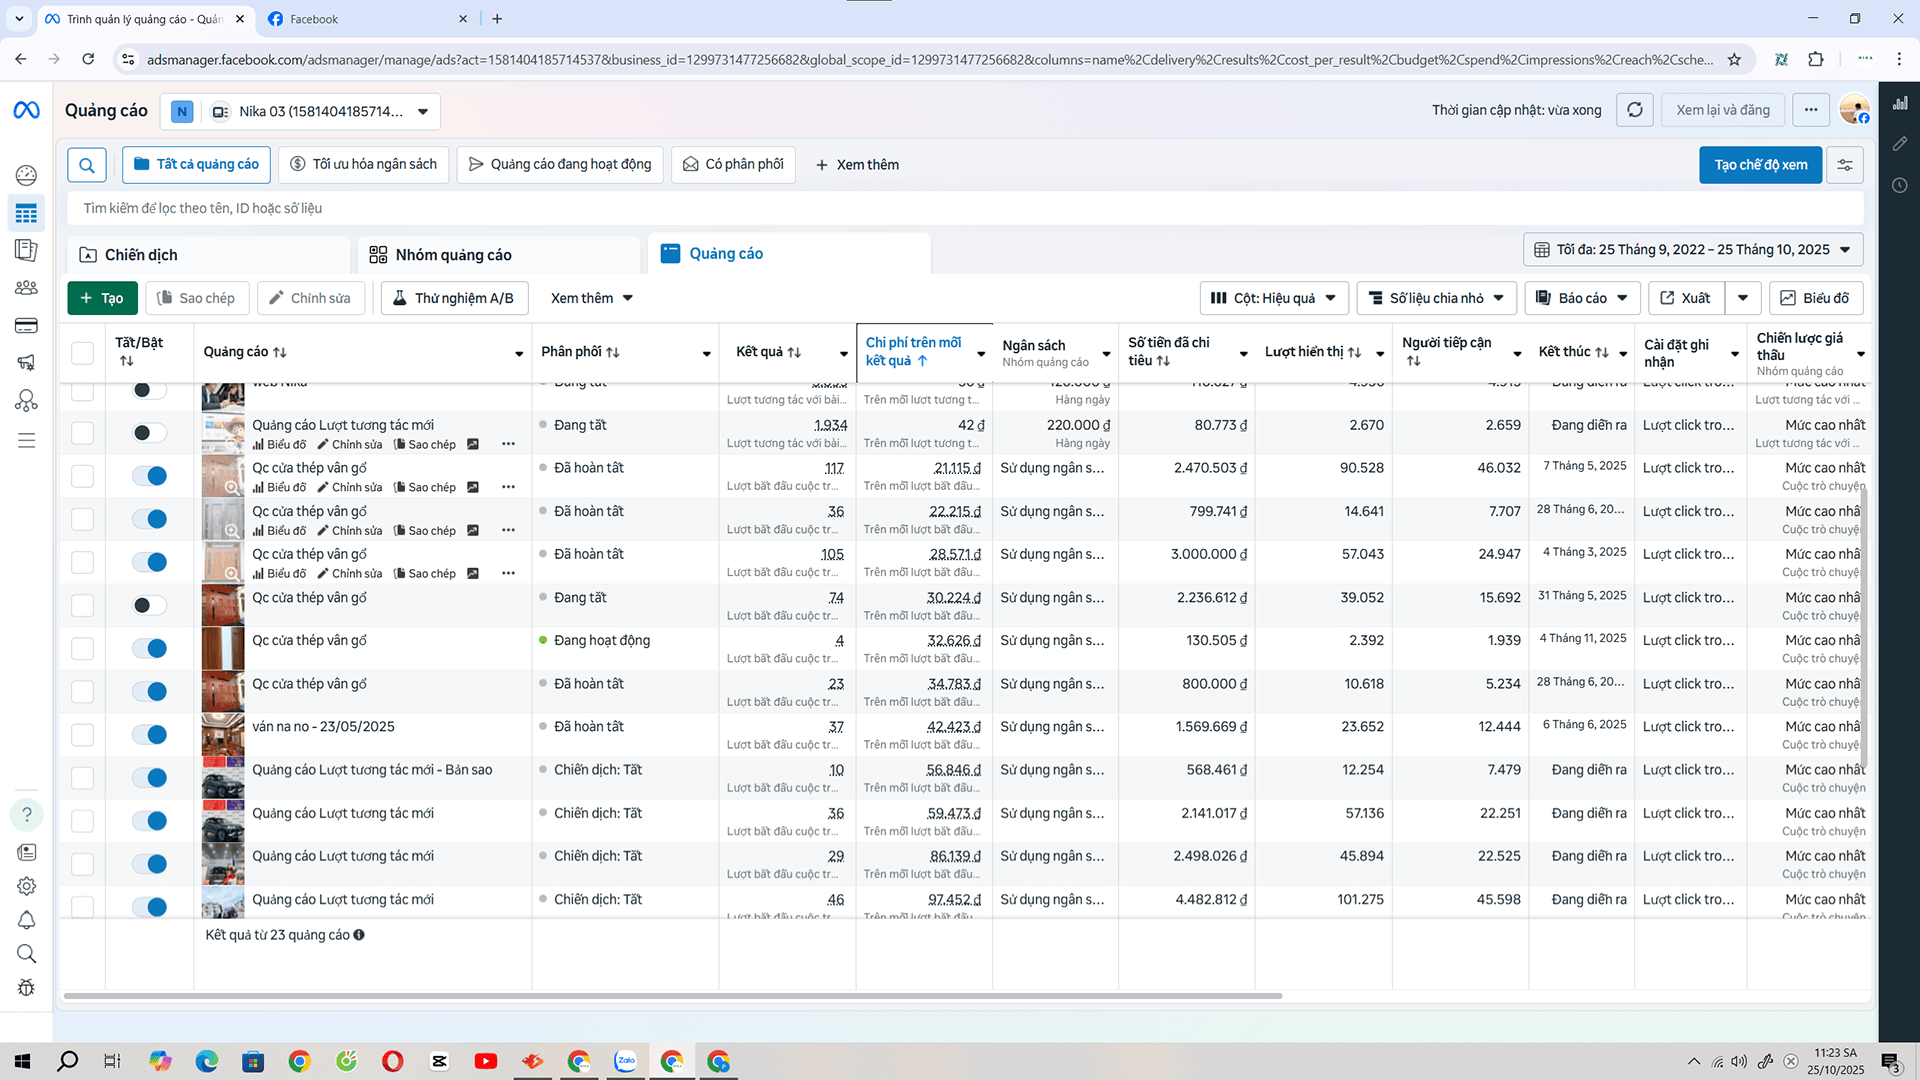Switch to the Chiến dịch tab
The width and height of the screenshot is (1920, 1080).
click(x=140, y=255)
